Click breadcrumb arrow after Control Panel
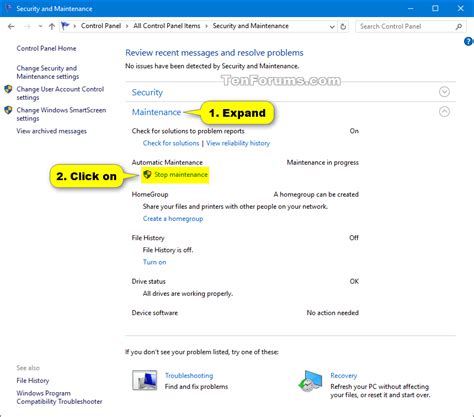Image resolution: width=474 pixels, height=417 pixels. [127, 26]
